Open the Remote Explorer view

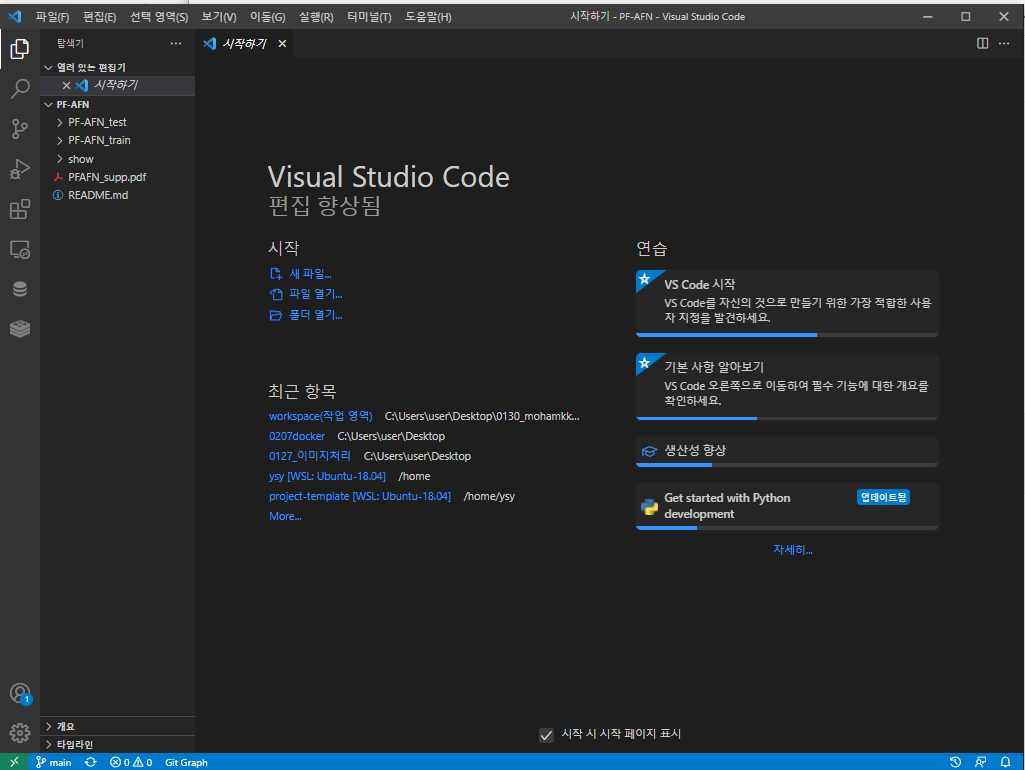point(20,249)
